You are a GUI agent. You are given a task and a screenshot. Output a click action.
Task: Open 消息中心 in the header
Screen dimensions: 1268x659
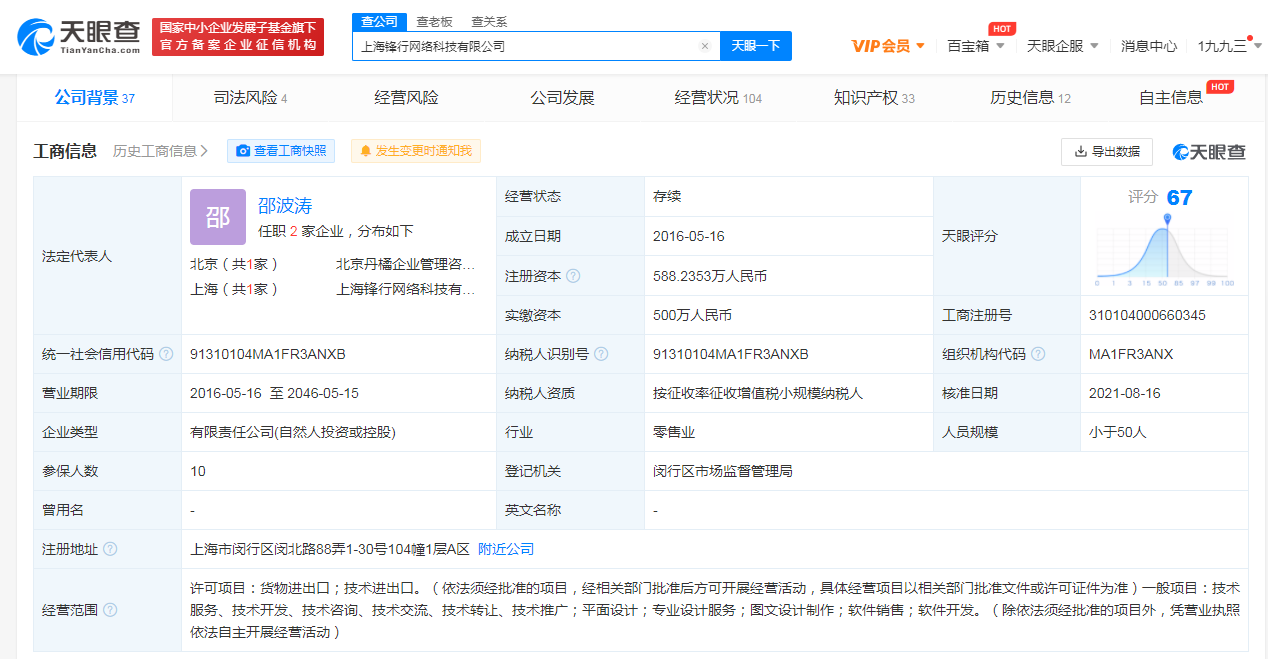(1149, 46)
